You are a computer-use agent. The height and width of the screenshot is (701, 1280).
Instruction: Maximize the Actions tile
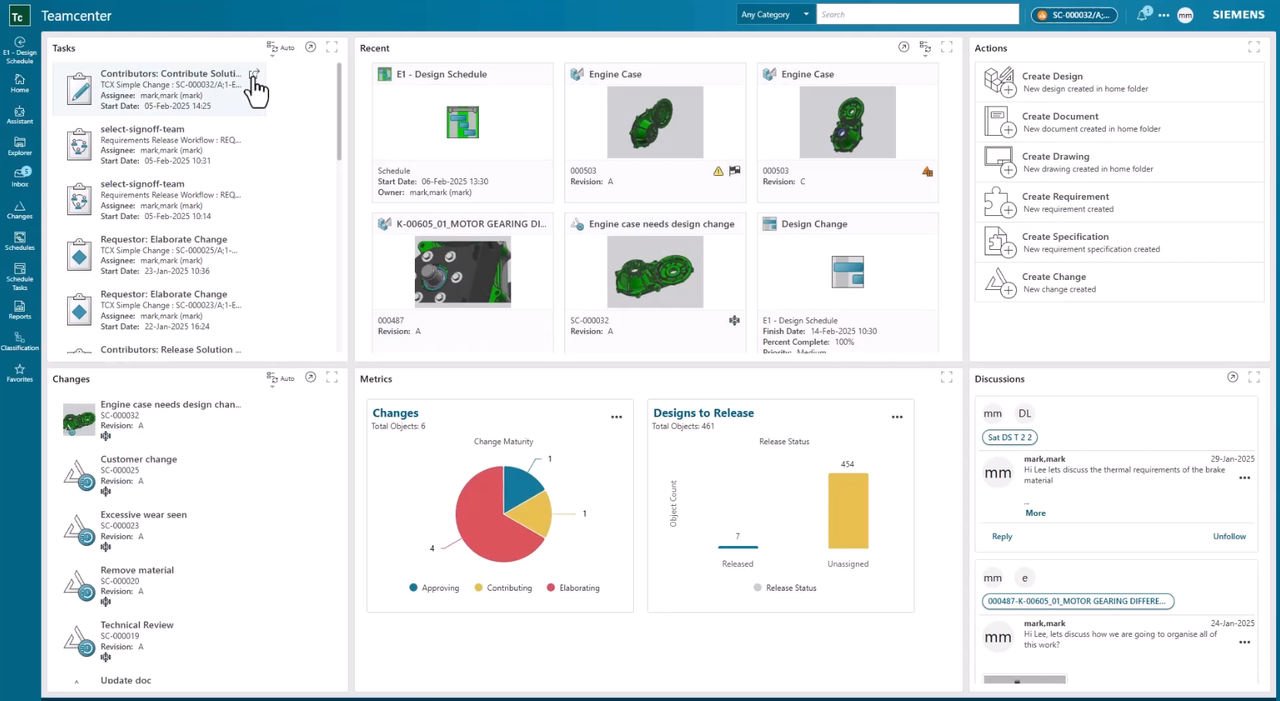click(x=1254, y=47)
